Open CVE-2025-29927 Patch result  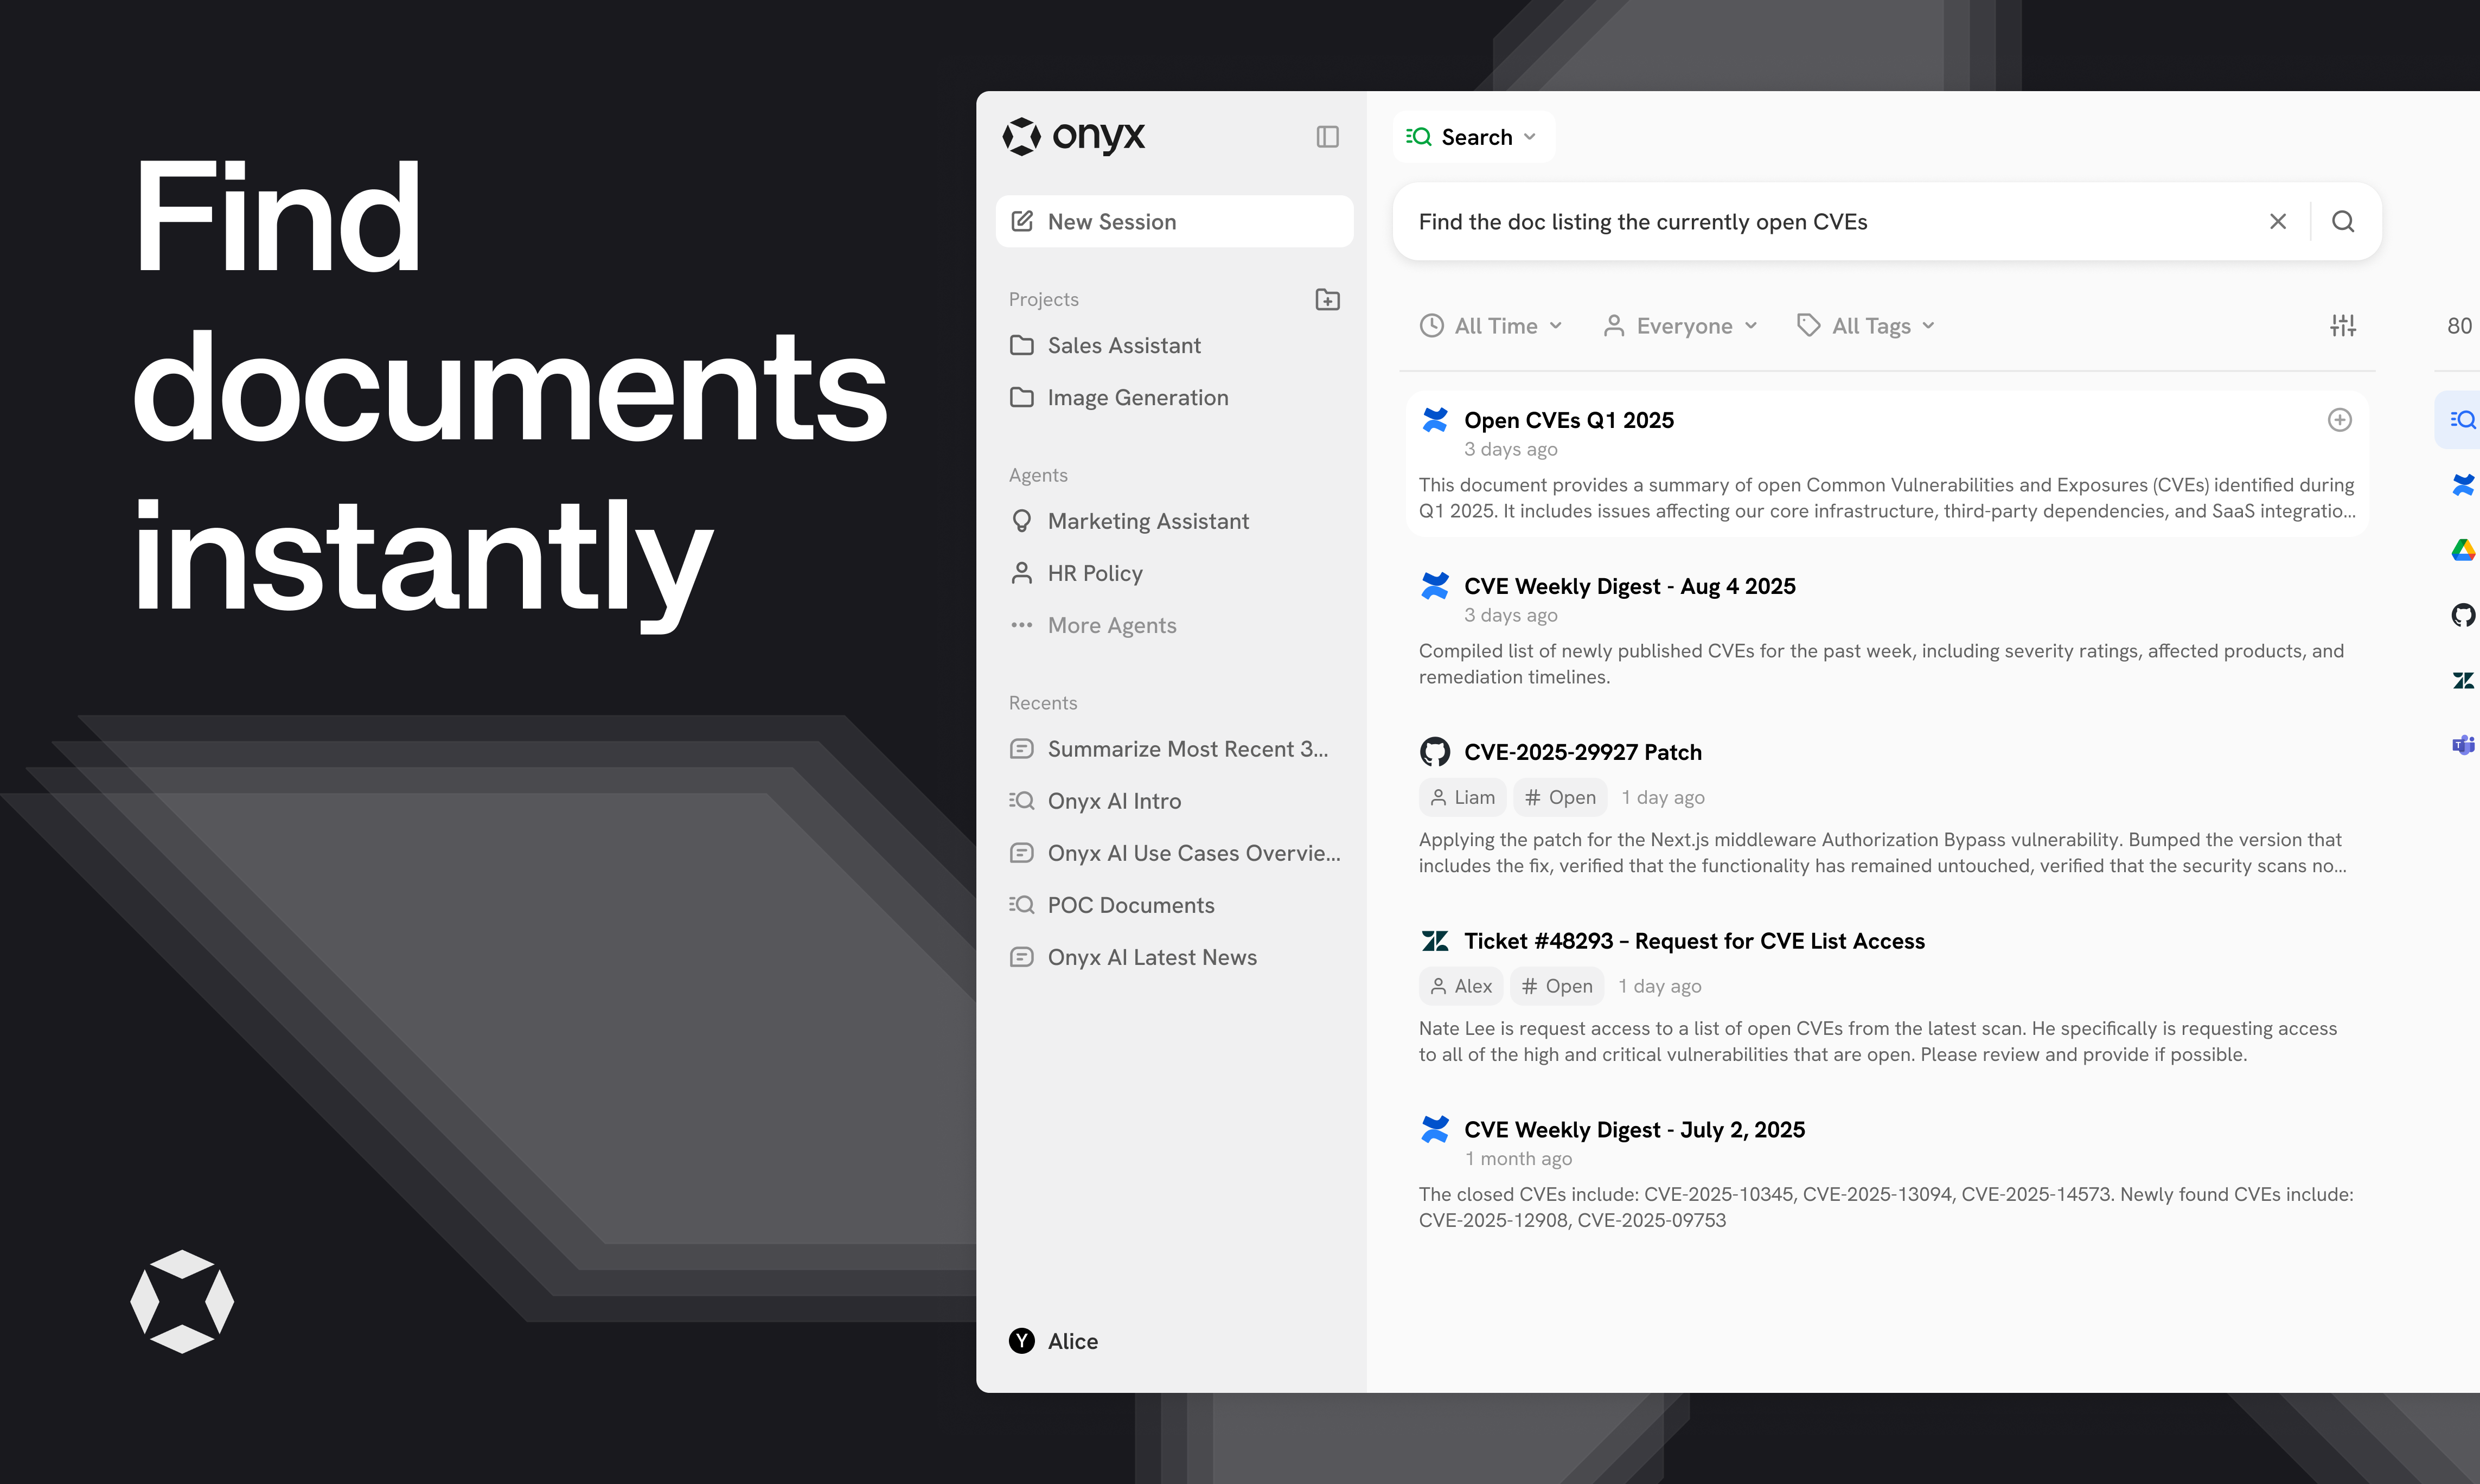pos(1582,752)
